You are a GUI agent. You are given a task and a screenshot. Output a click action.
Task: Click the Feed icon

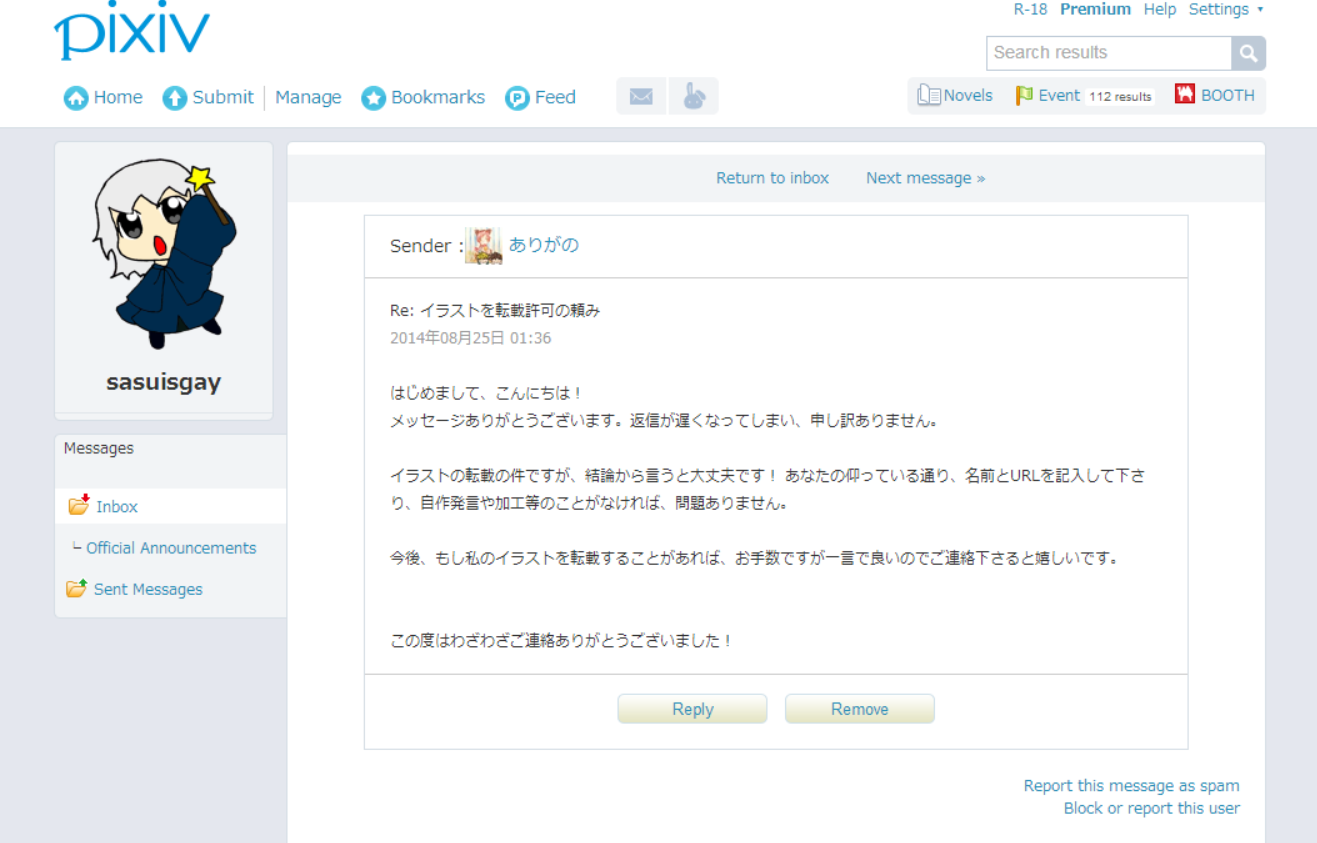(x=517, y=98)
